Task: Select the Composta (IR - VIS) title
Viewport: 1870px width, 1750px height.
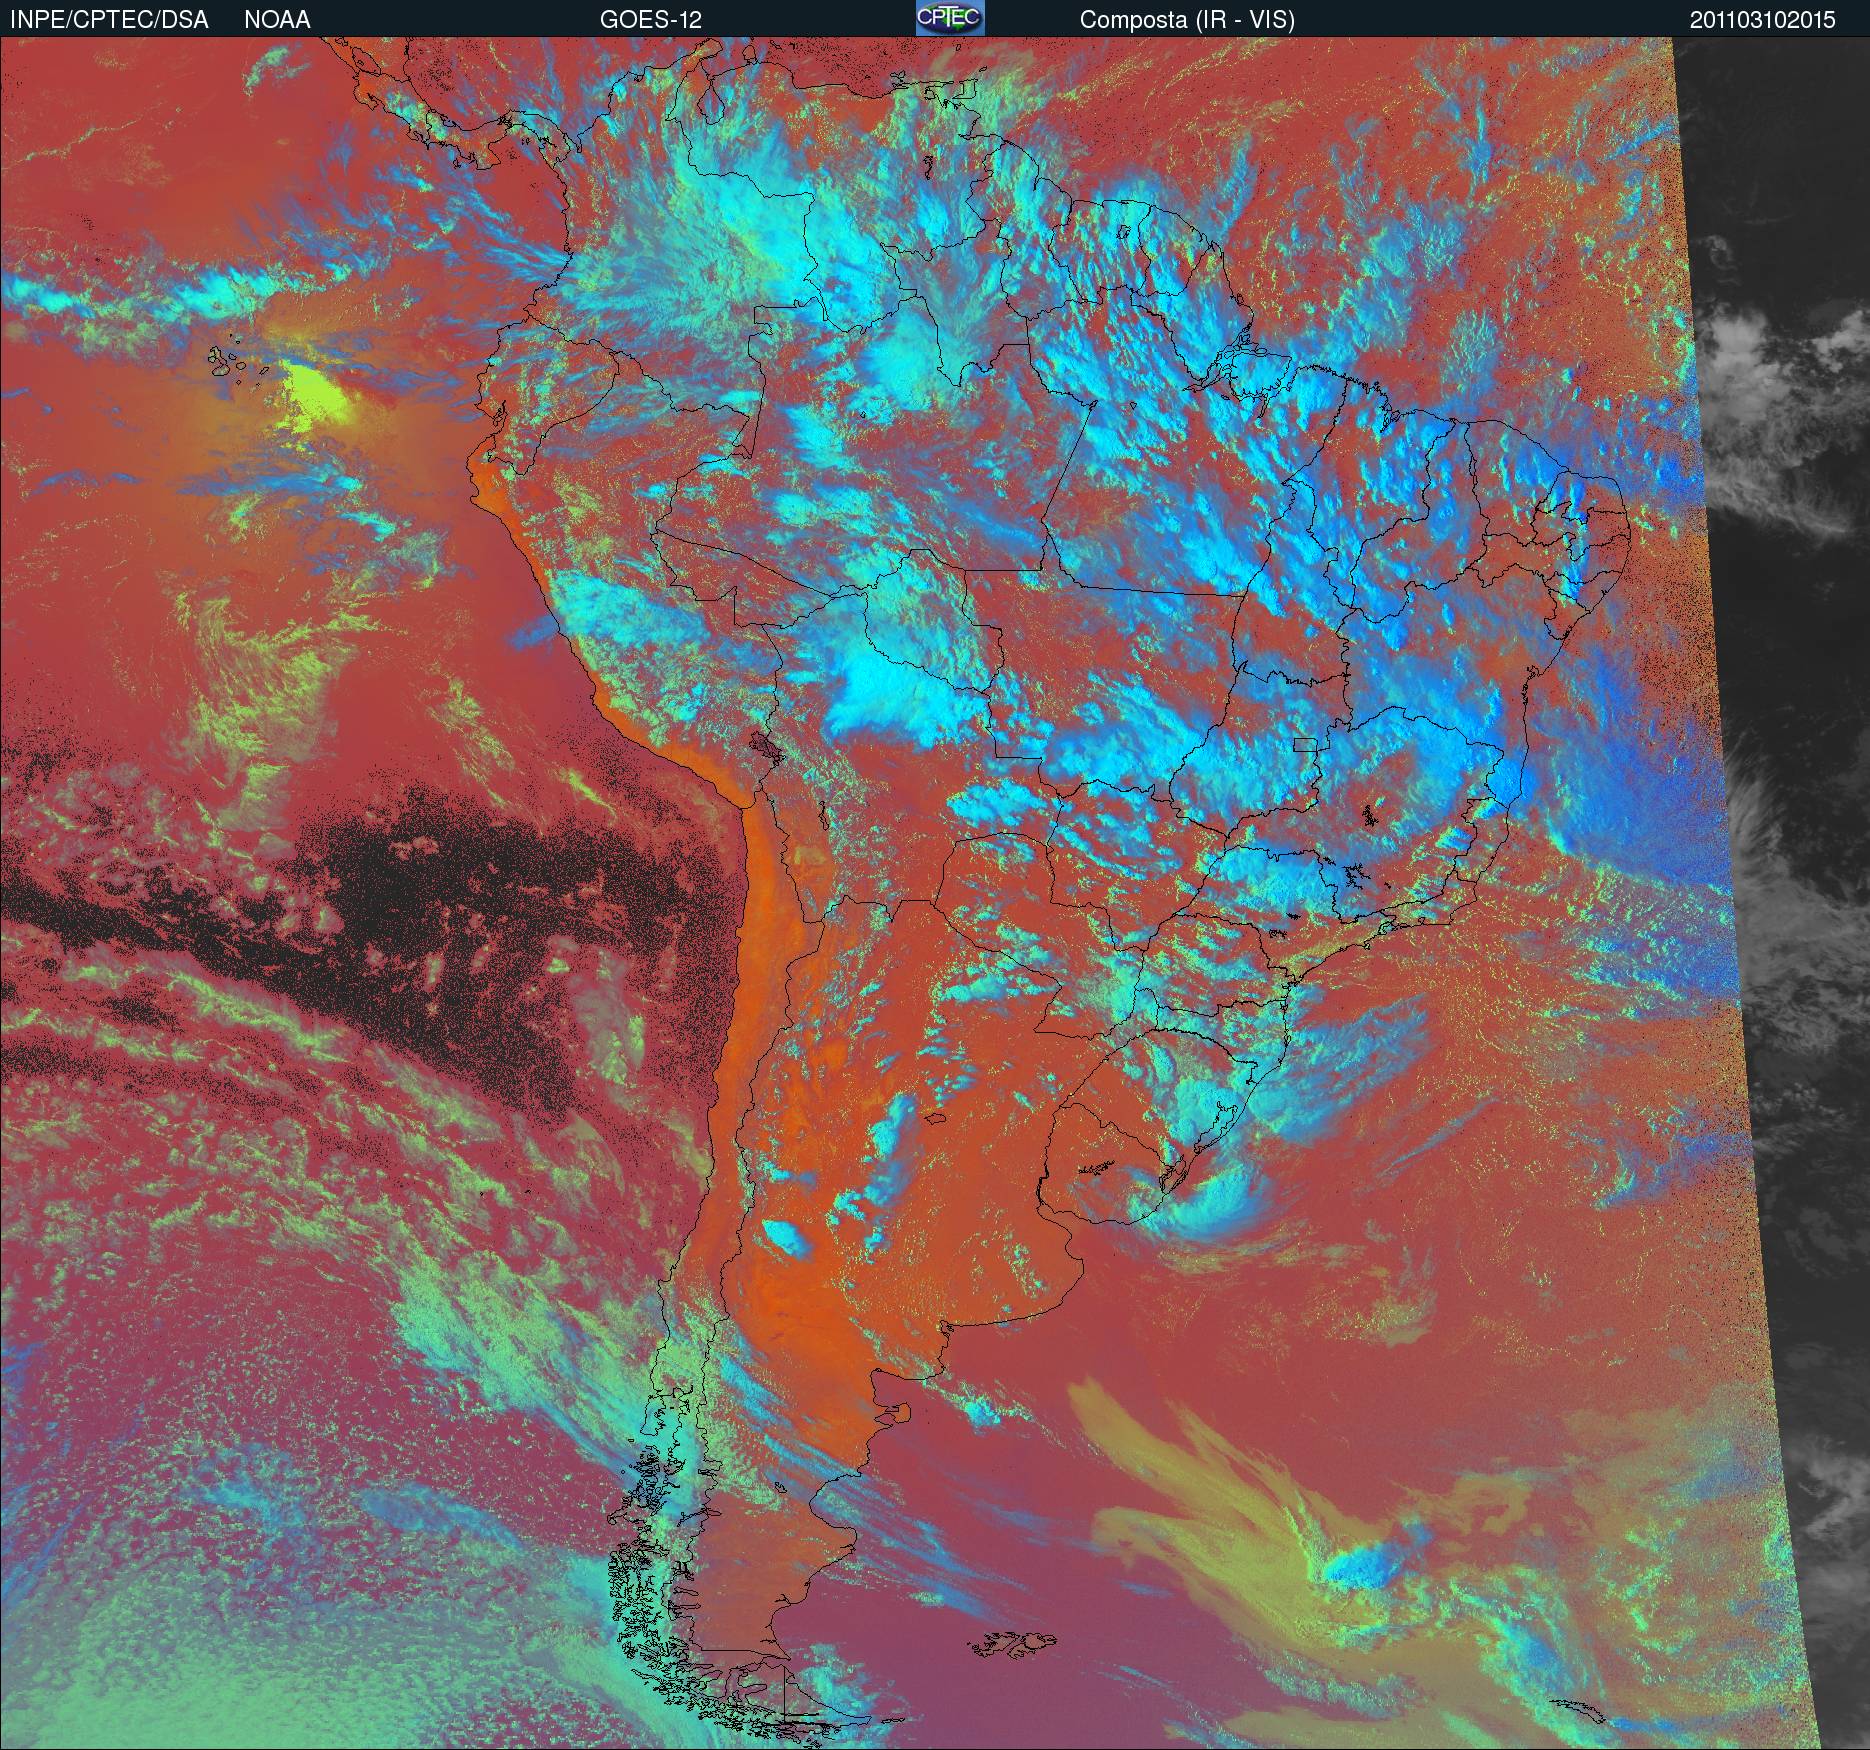Action: pyautogui.click(x=1187, y=20)
